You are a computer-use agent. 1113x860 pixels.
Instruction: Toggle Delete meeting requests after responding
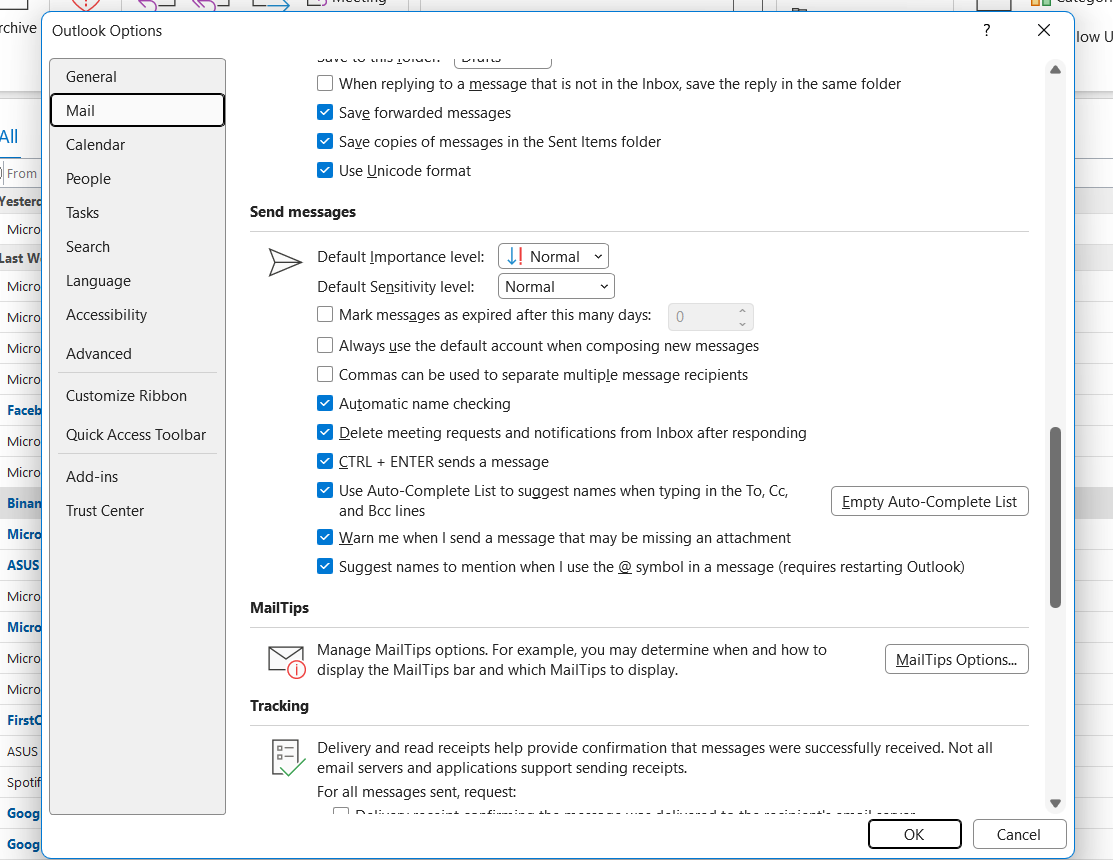tap(325, 433)
